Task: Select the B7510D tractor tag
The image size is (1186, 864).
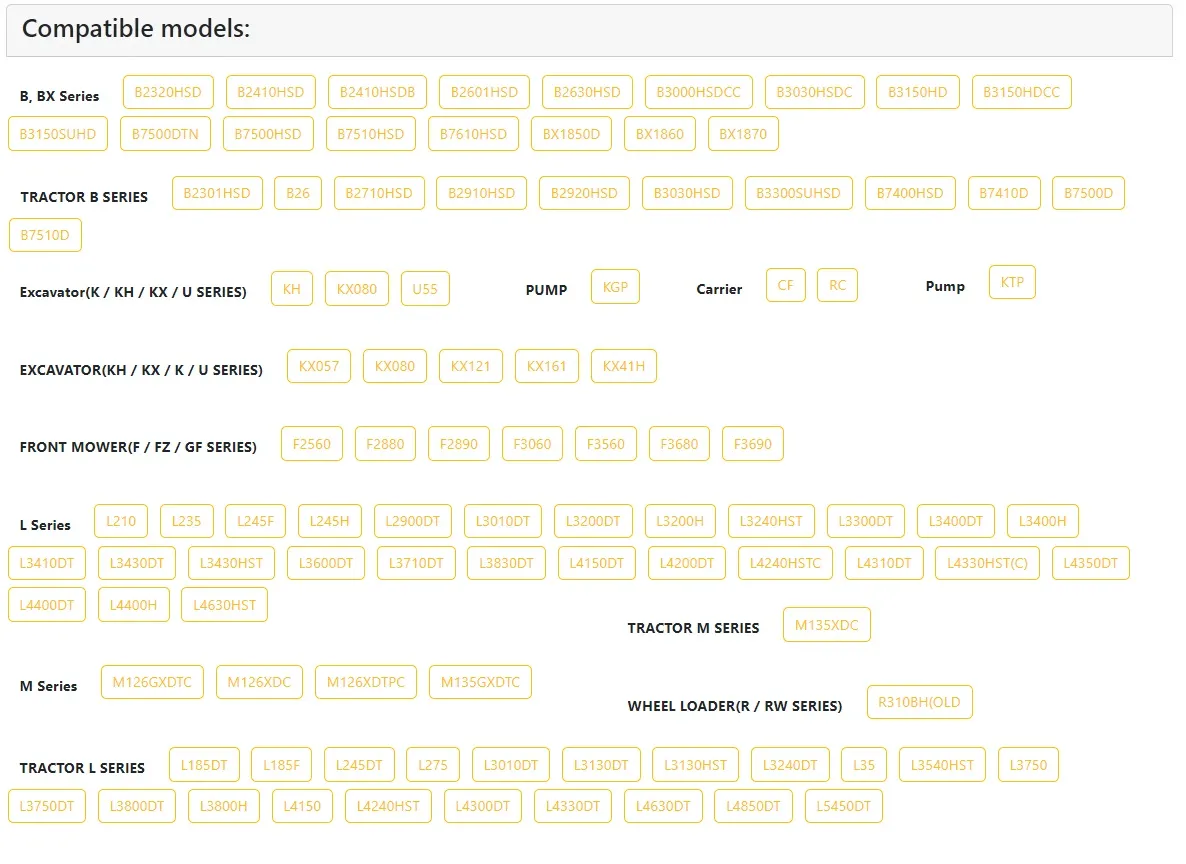Action: pos(45,235)
